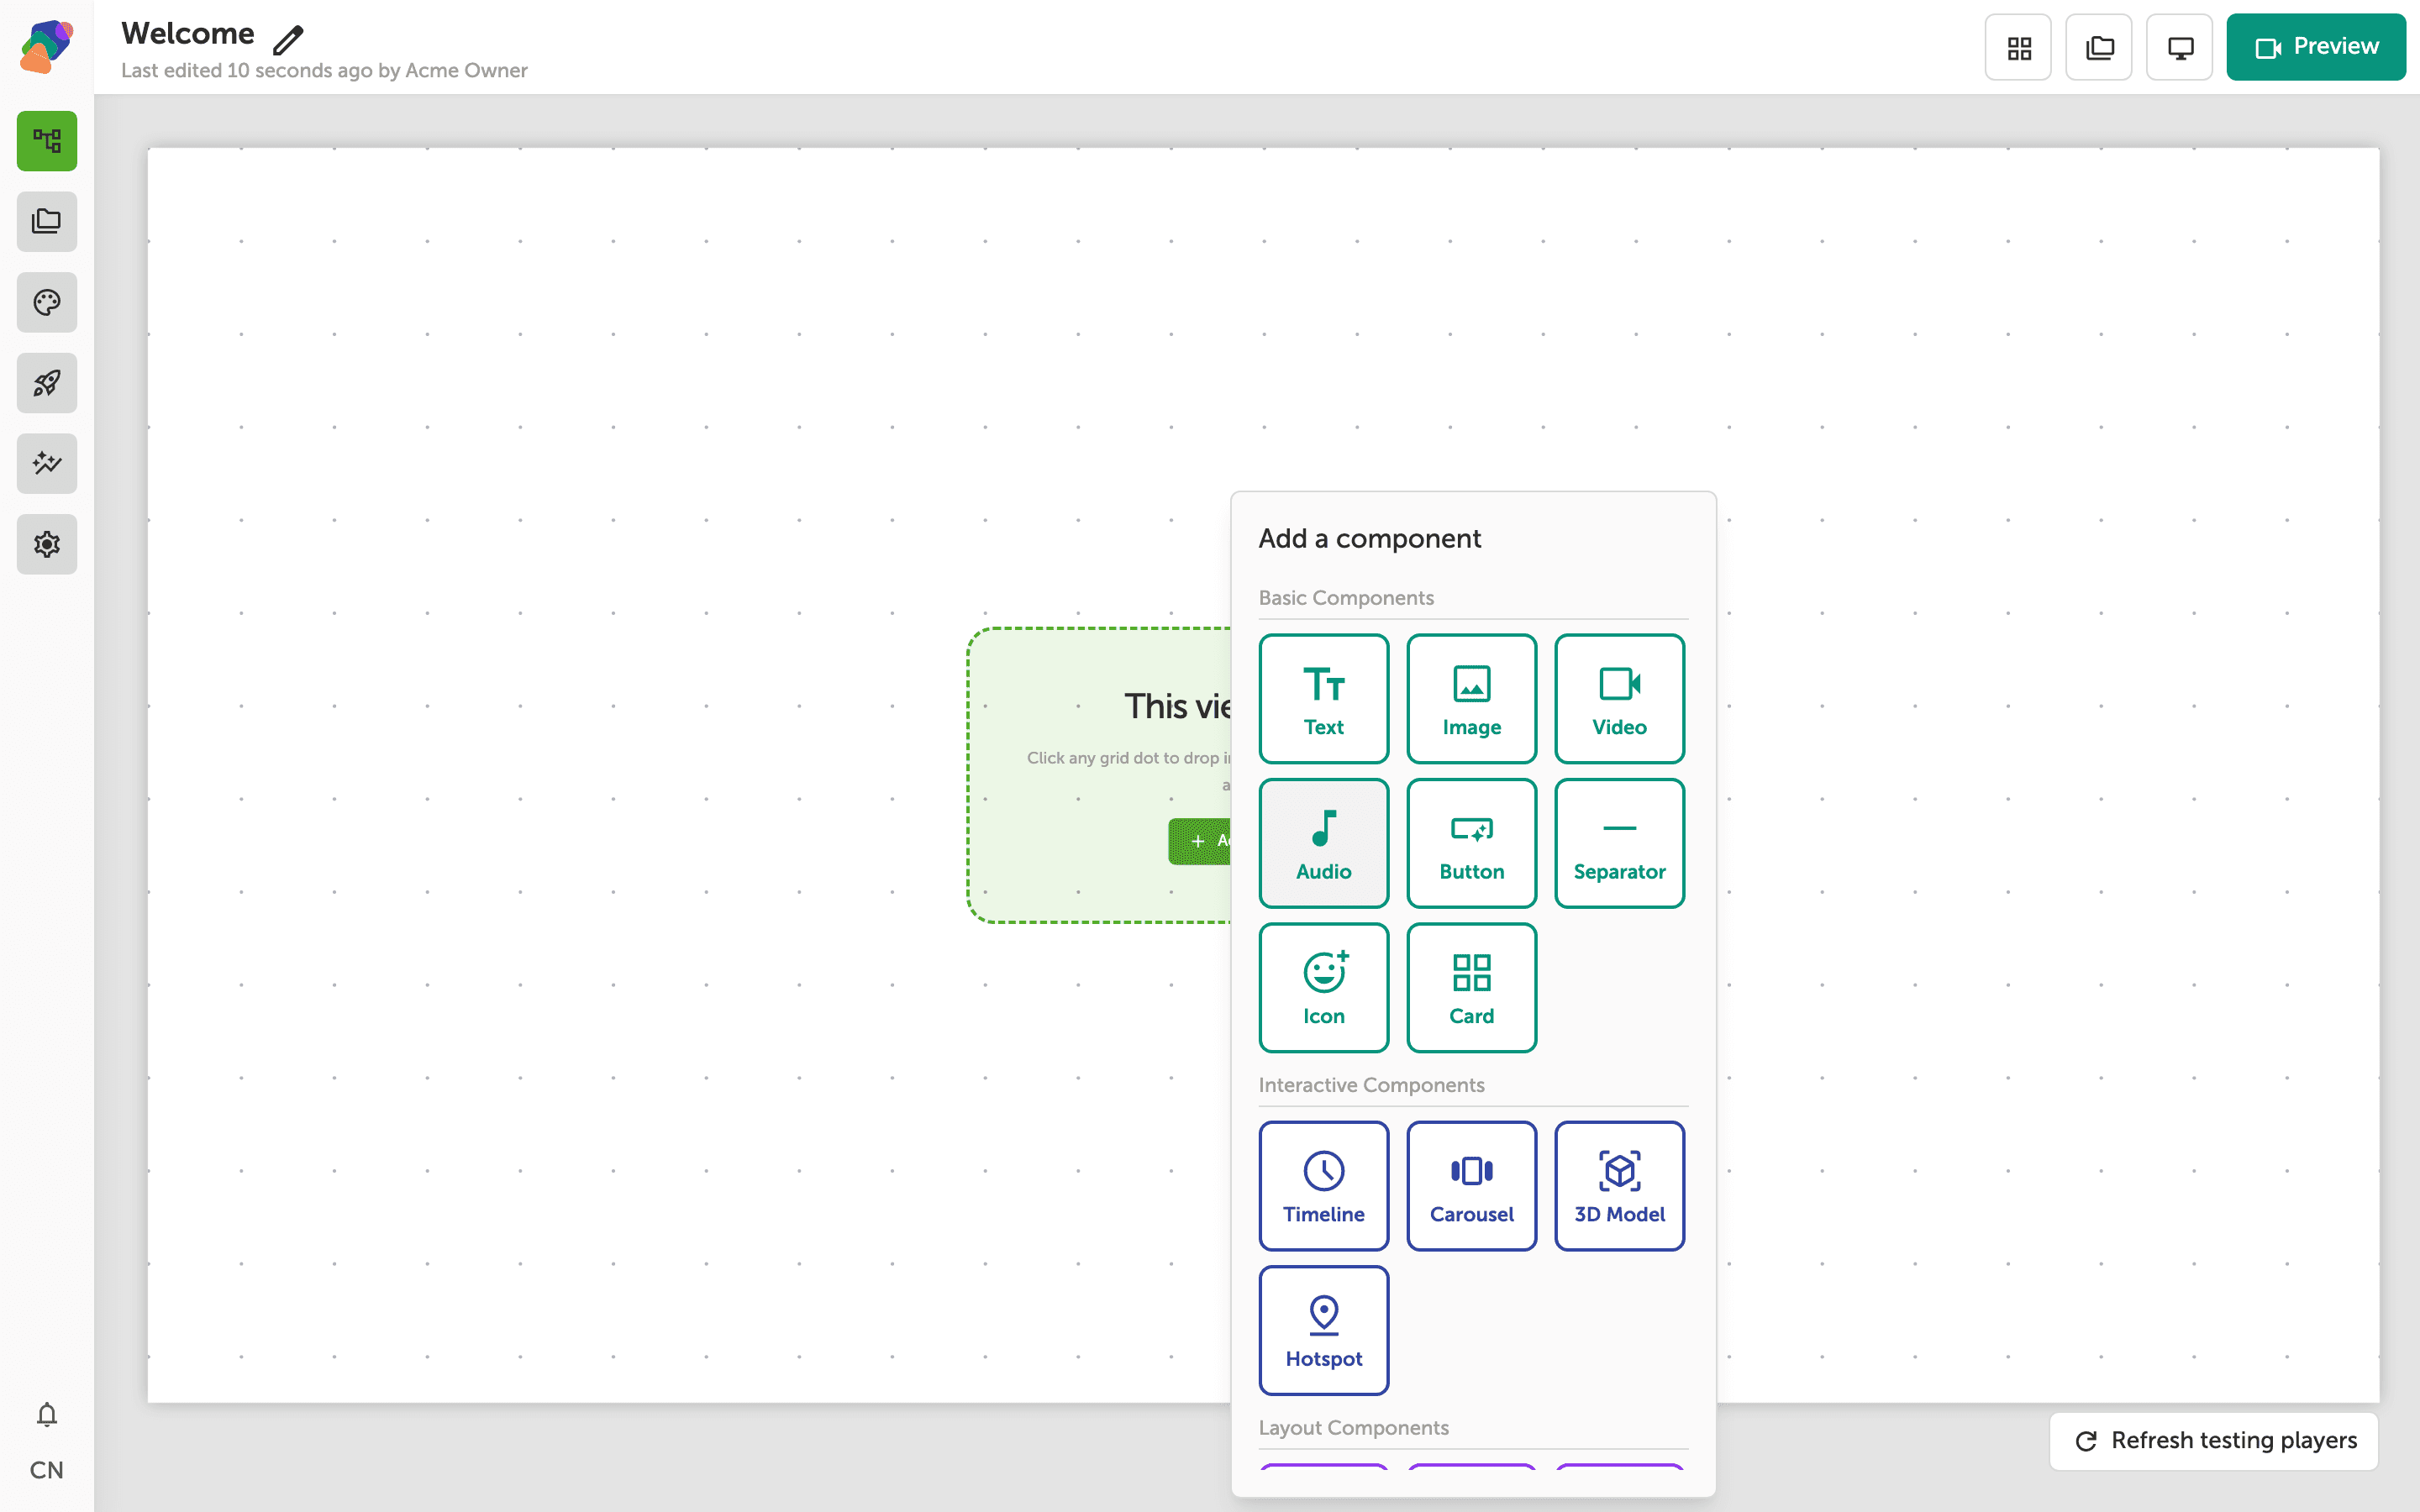Open the app logo home

[46, 46]
